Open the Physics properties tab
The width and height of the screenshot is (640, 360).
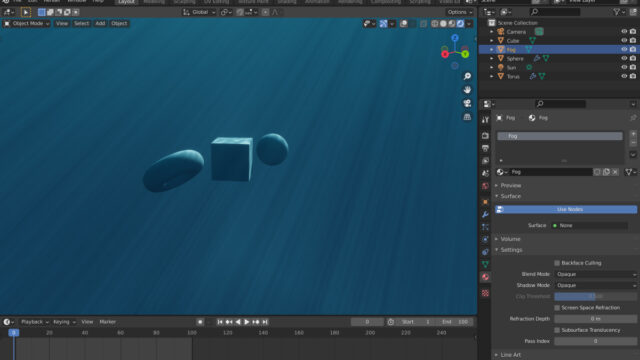(x=485, y=240)
